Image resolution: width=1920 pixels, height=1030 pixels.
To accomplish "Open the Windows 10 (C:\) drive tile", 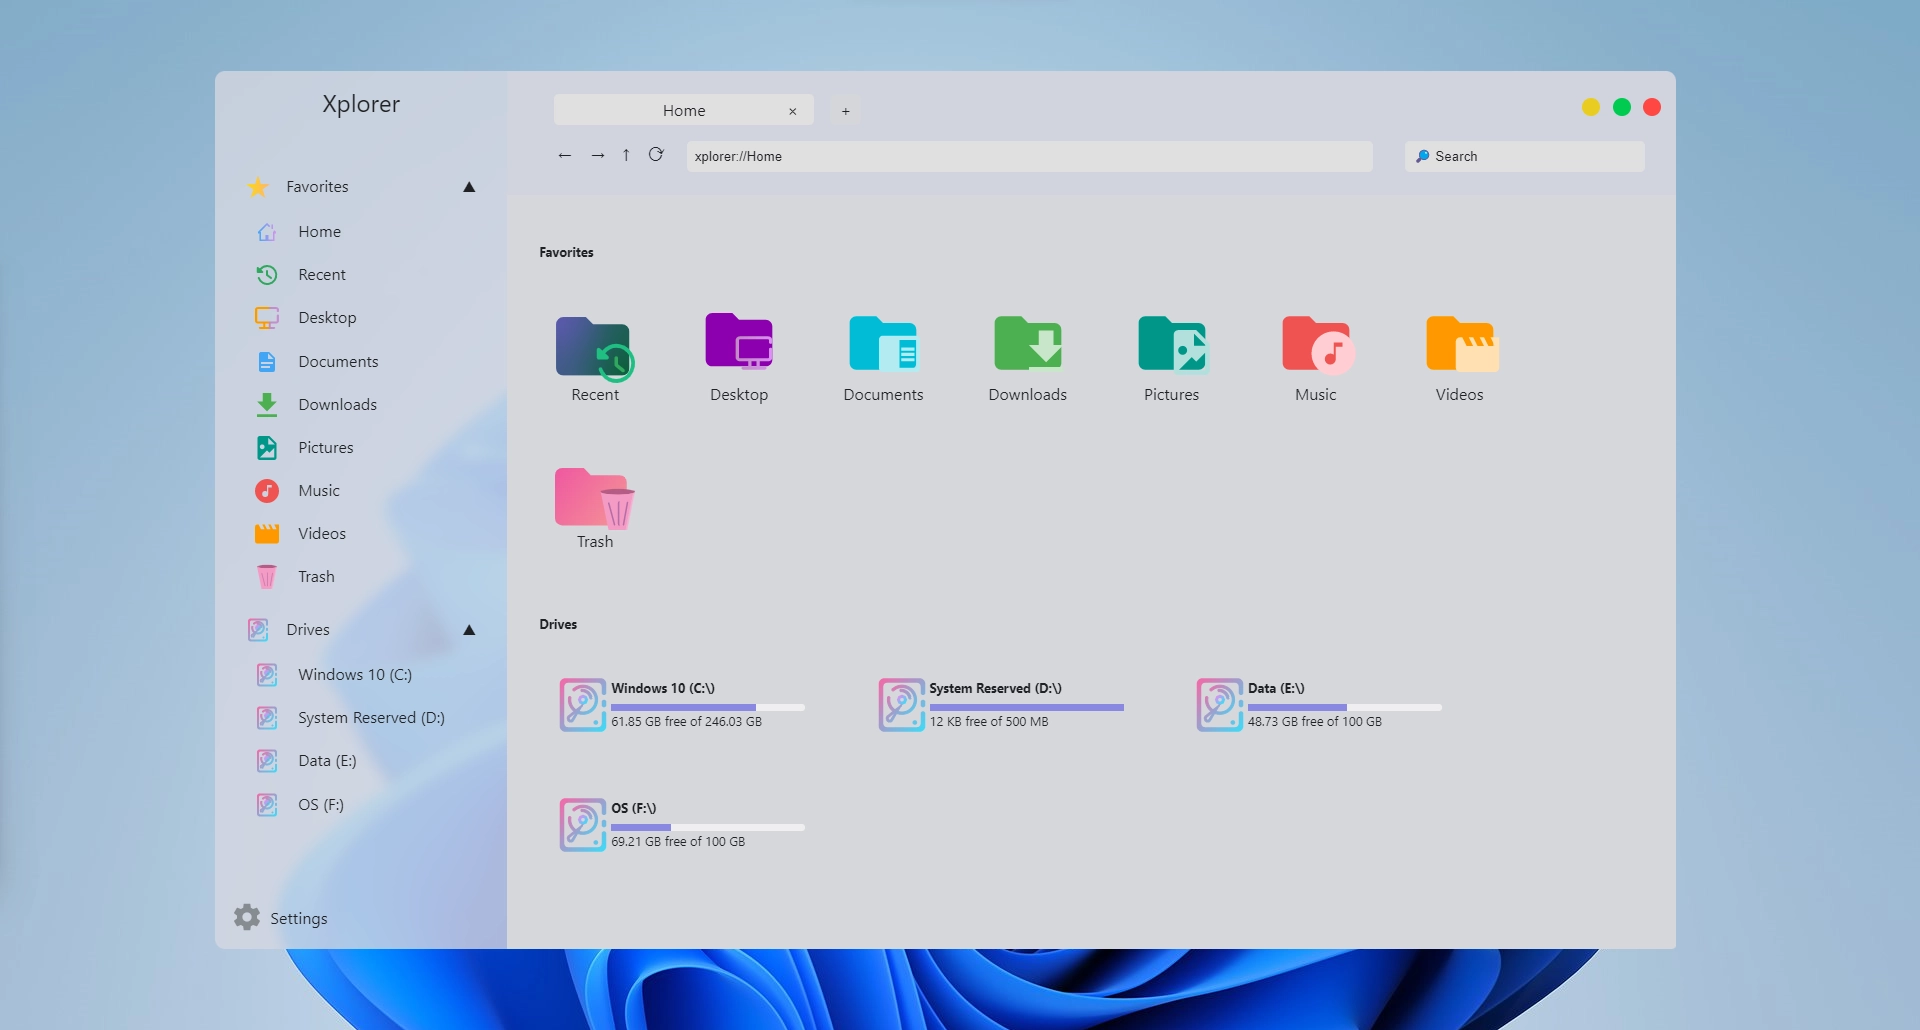I will tap(683, 705).
